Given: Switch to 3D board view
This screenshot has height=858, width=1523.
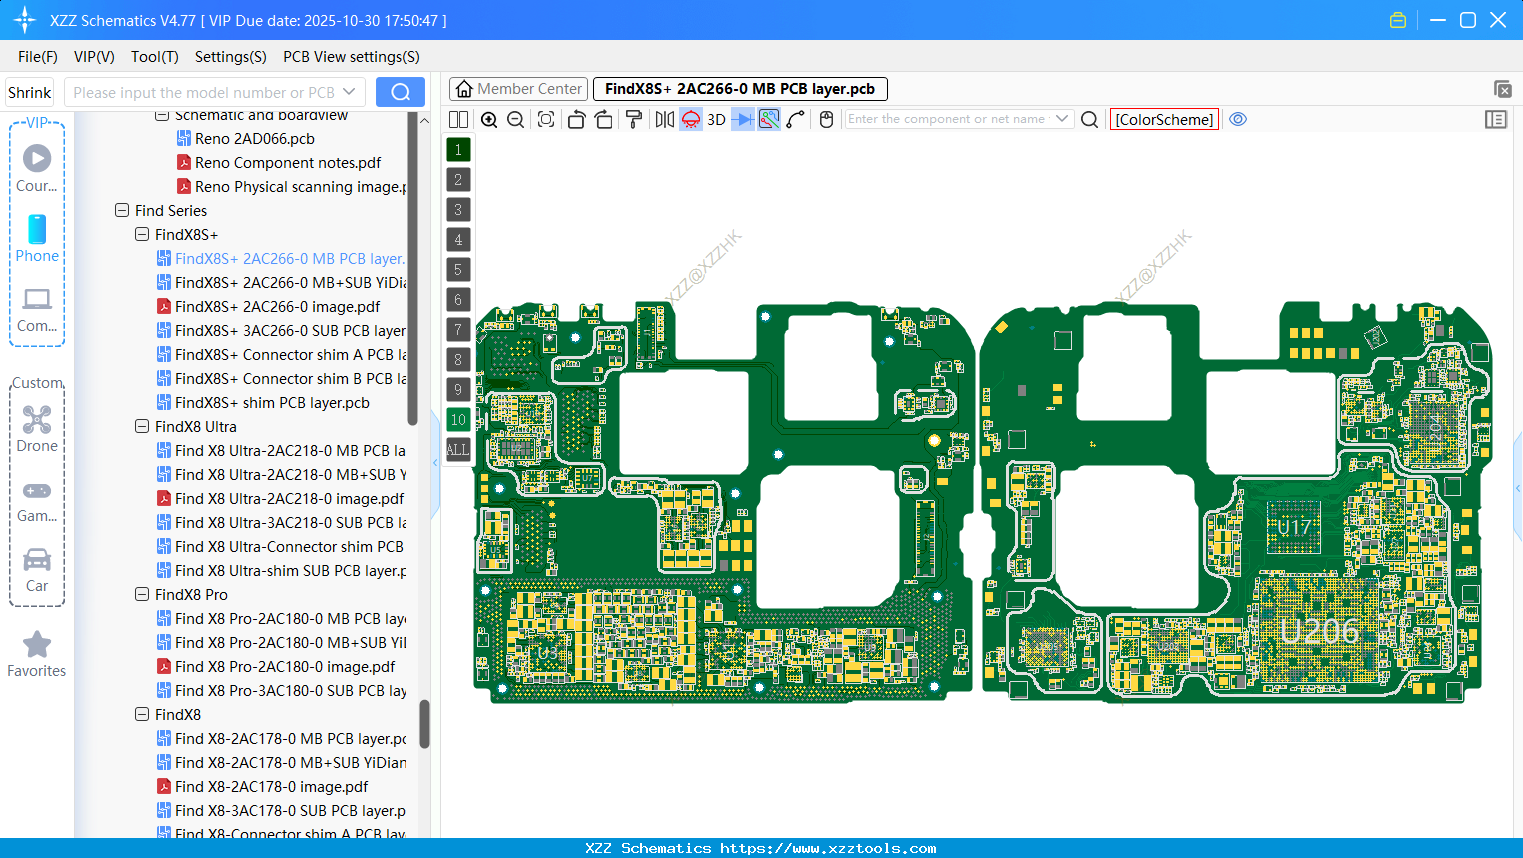Looking at the screenshot, I should 718,118.
